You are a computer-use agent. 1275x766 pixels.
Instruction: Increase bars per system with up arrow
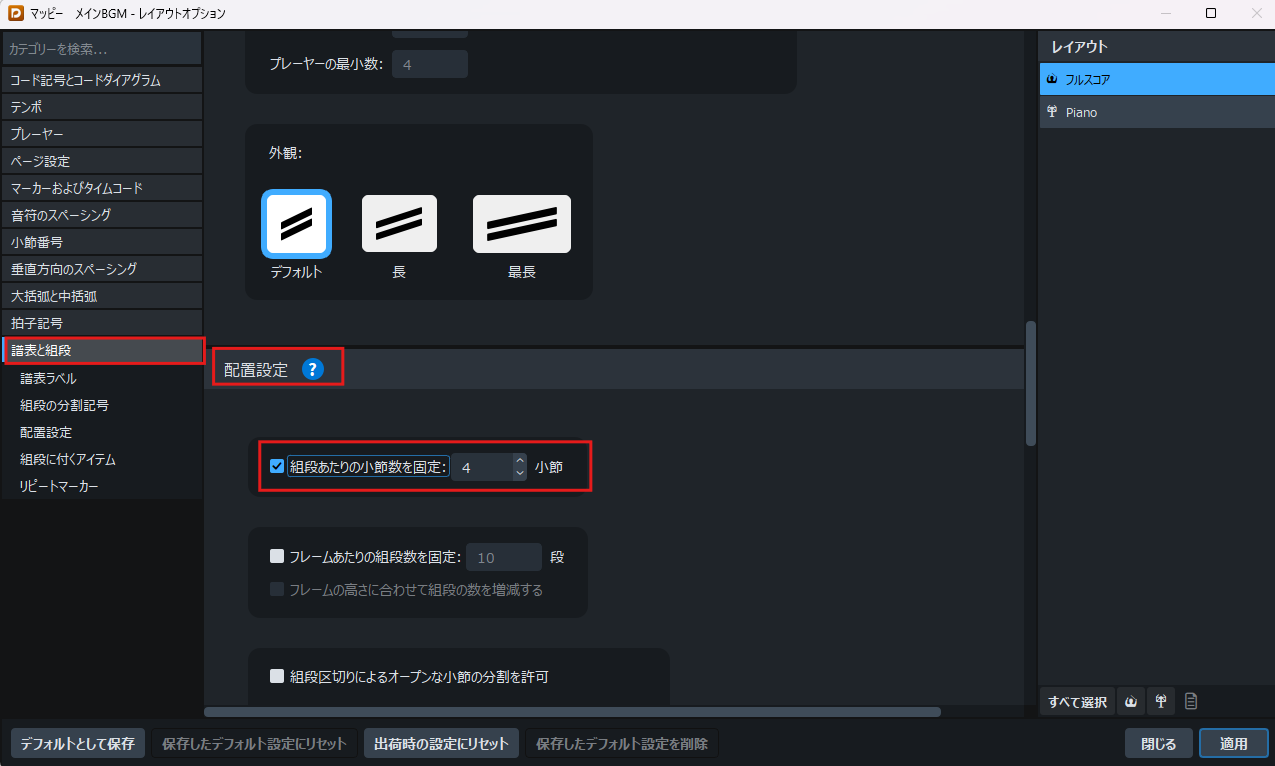pyautogui.click(x=519, y=460)
